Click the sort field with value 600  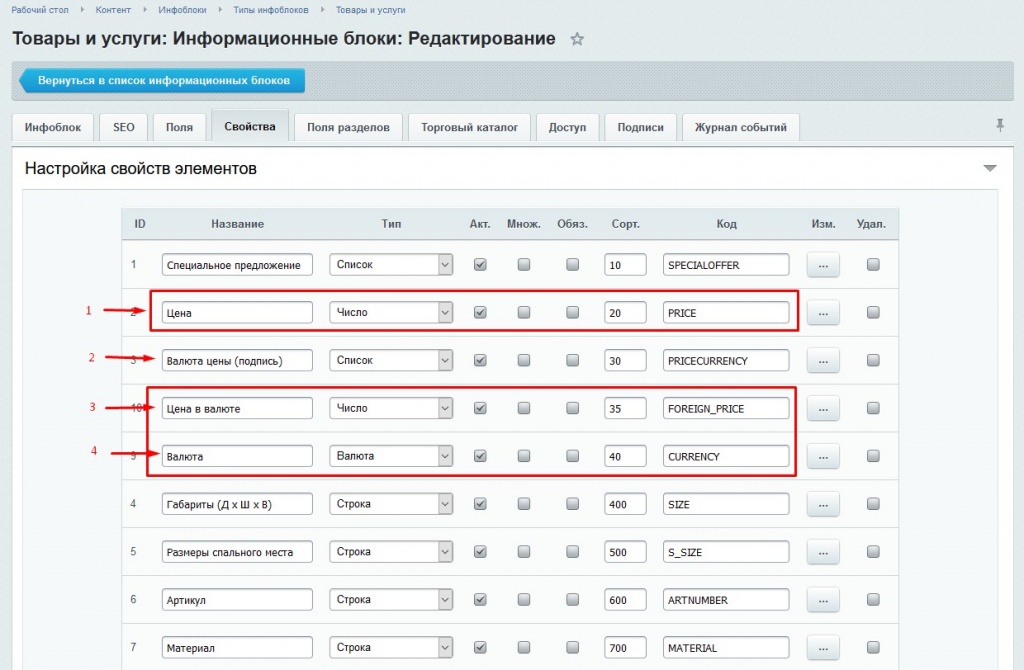click(x=625, y=599)
